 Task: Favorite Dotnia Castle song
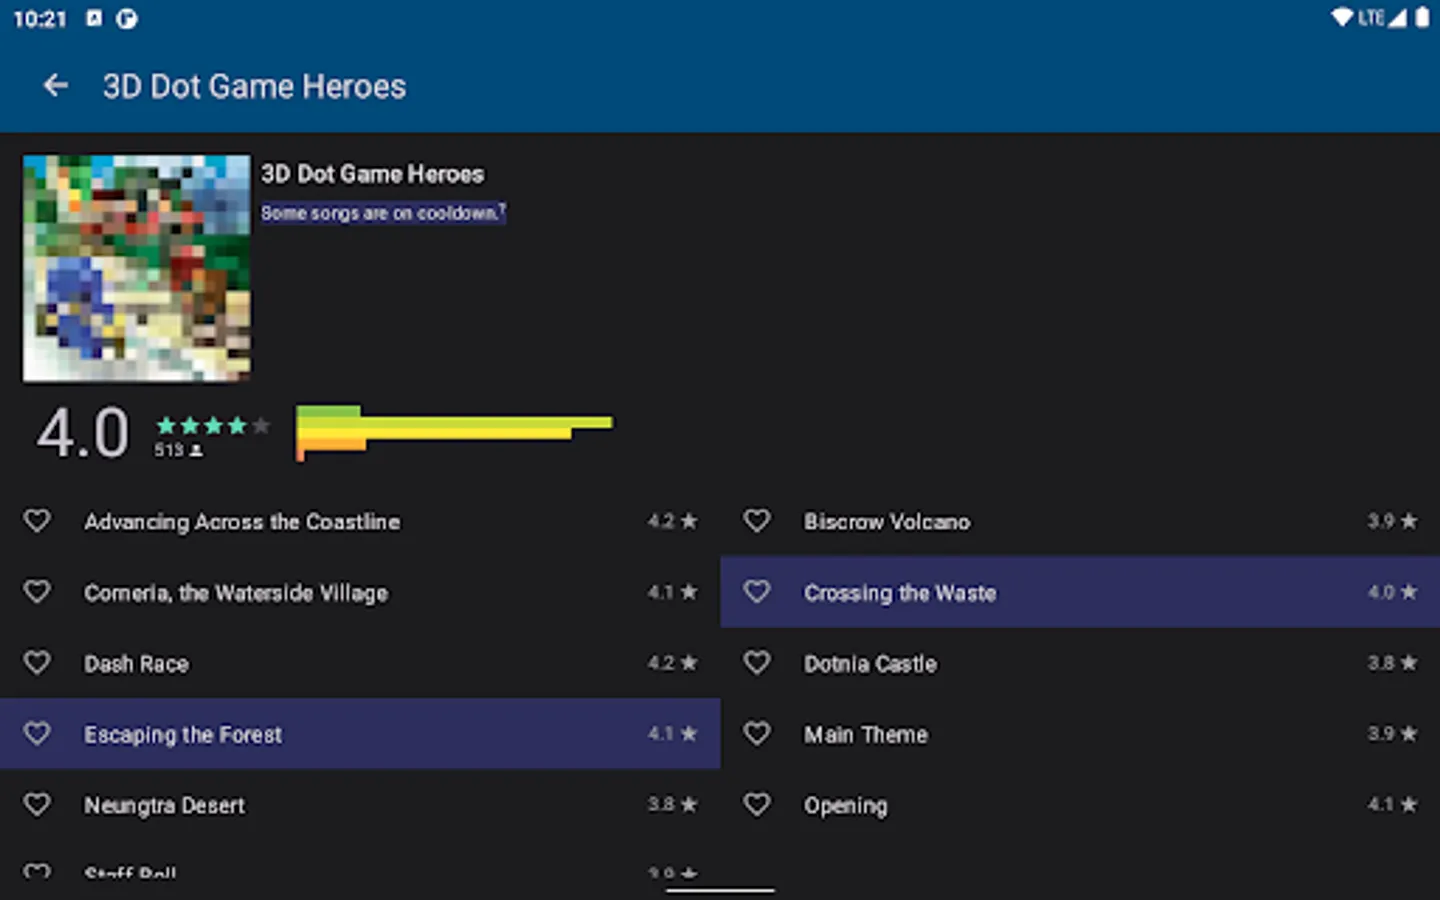757,663
